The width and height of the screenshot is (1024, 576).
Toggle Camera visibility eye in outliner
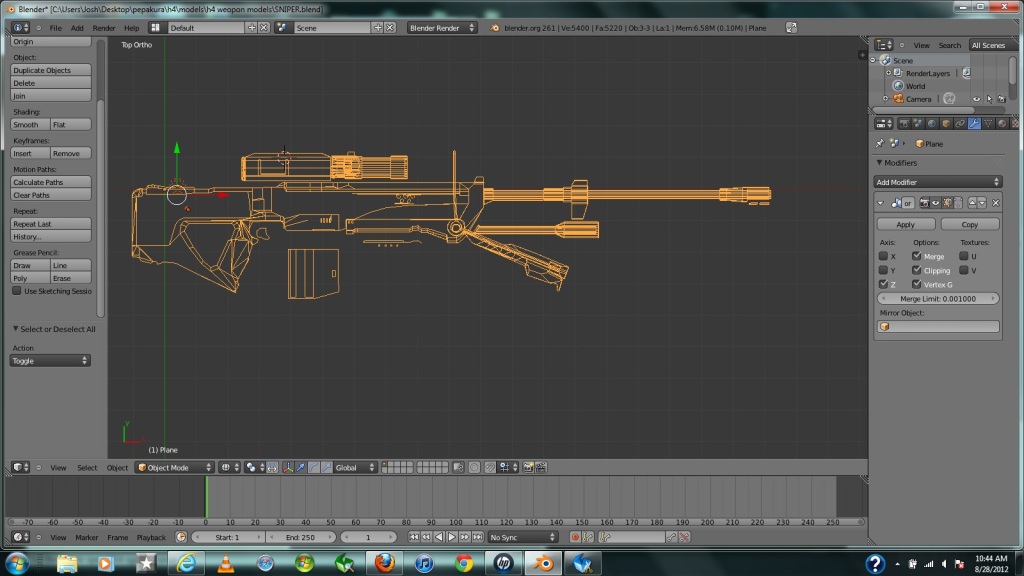click(976, 99)
